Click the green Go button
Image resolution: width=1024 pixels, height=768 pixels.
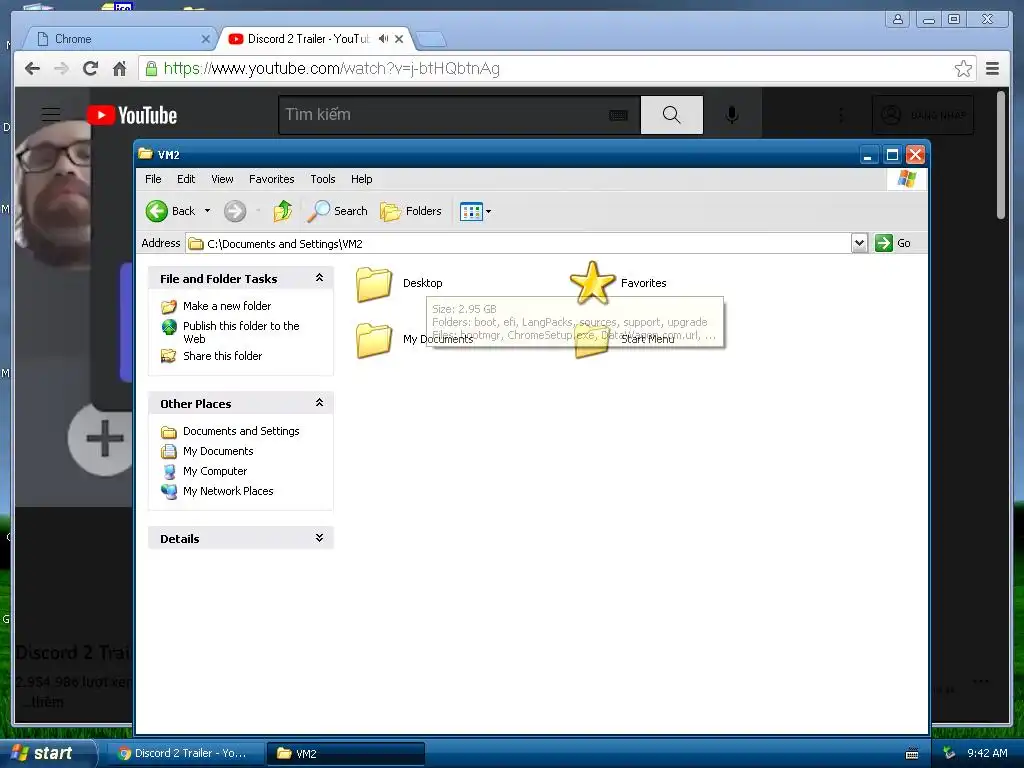[x=893, y=243]
